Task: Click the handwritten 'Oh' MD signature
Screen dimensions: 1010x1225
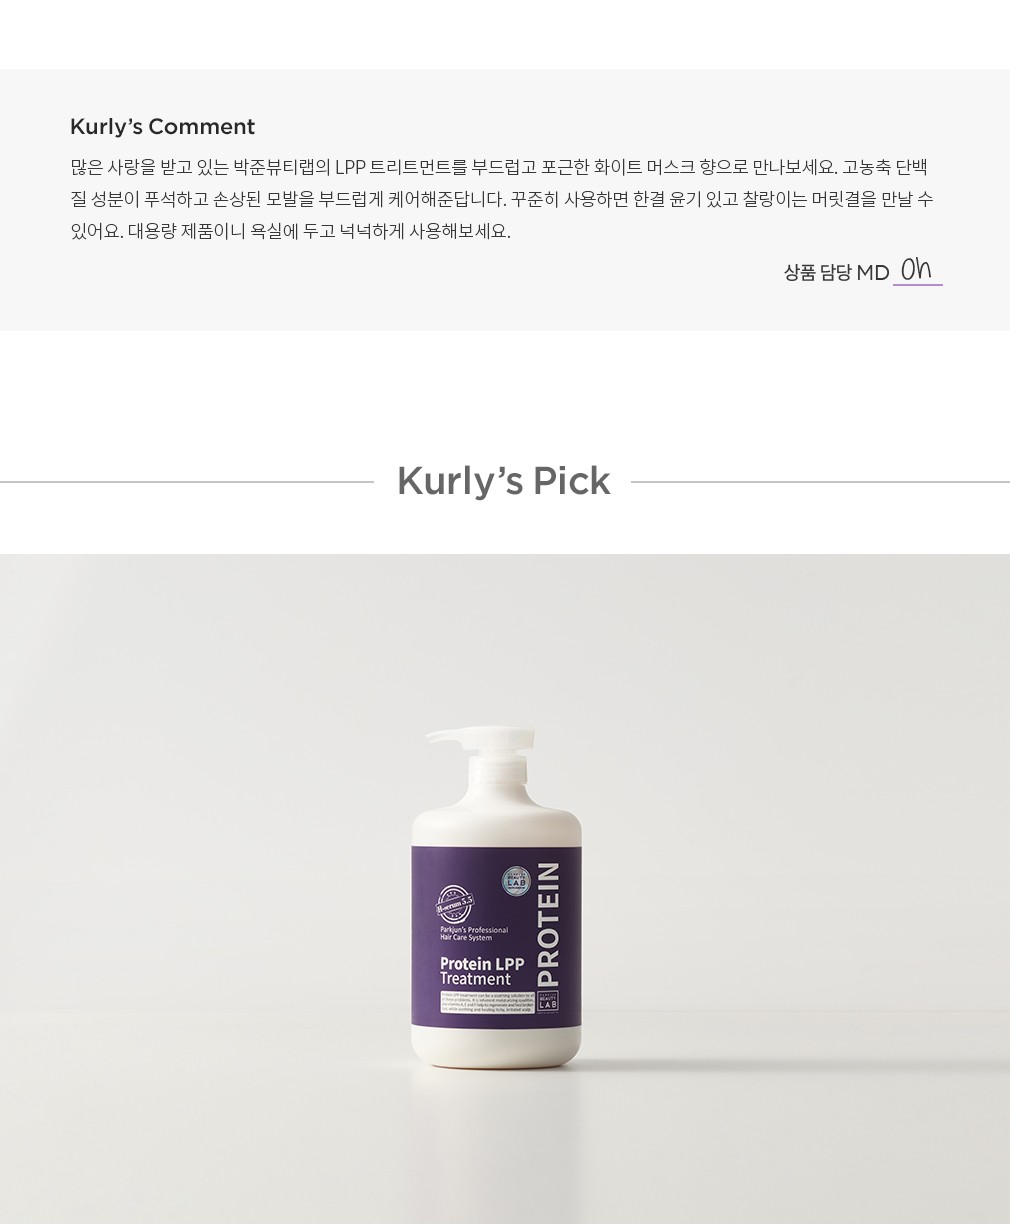Action: 916,269
